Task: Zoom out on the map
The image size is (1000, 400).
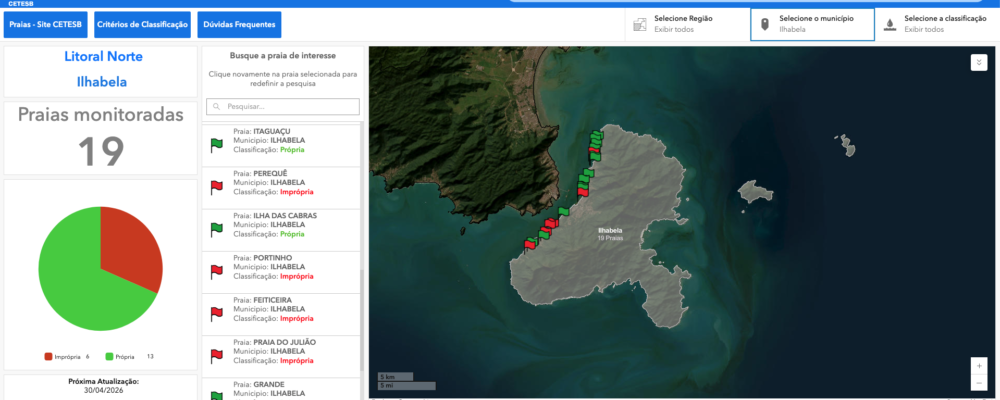Action: [979, 384]
